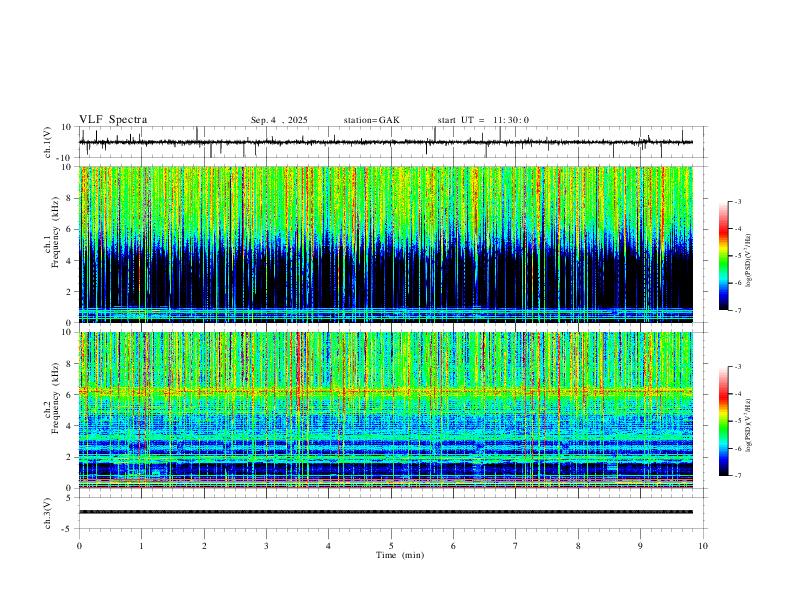This screenshot has height=612, width=792.
Task: Click the '-7' label on ch.2 colorbar
Action: coord(738,475)
